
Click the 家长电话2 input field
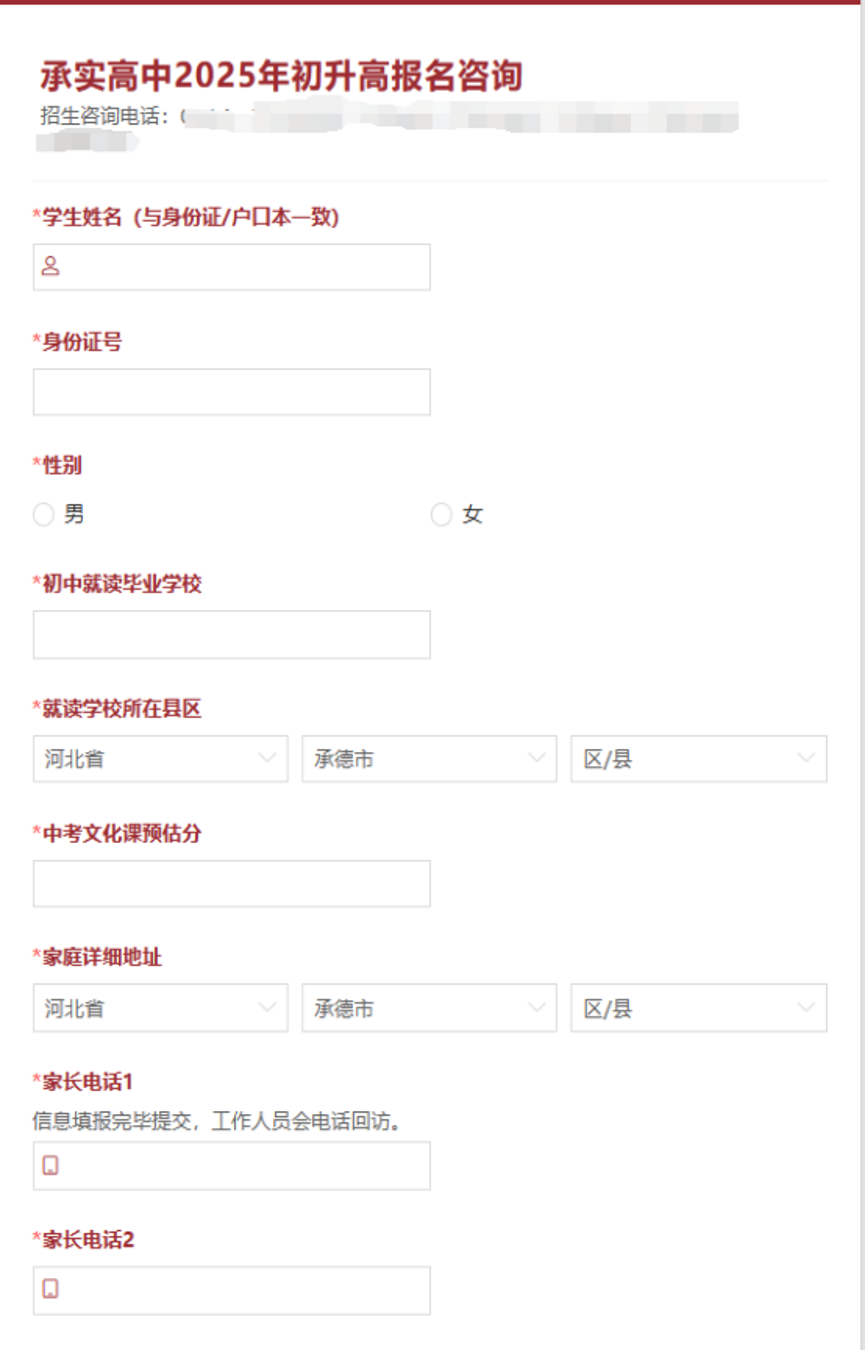click(245, 1290)
